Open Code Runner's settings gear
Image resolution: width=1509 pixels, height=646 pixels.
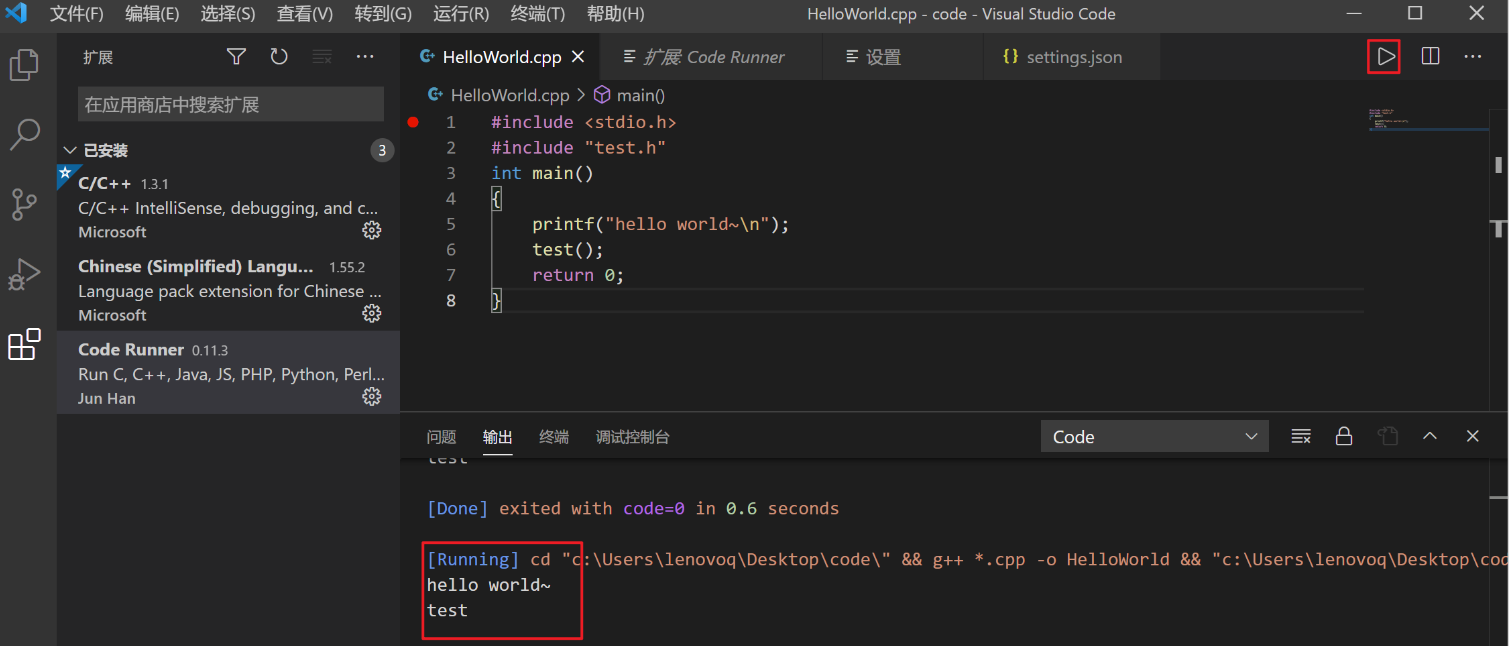pos(371,396)
